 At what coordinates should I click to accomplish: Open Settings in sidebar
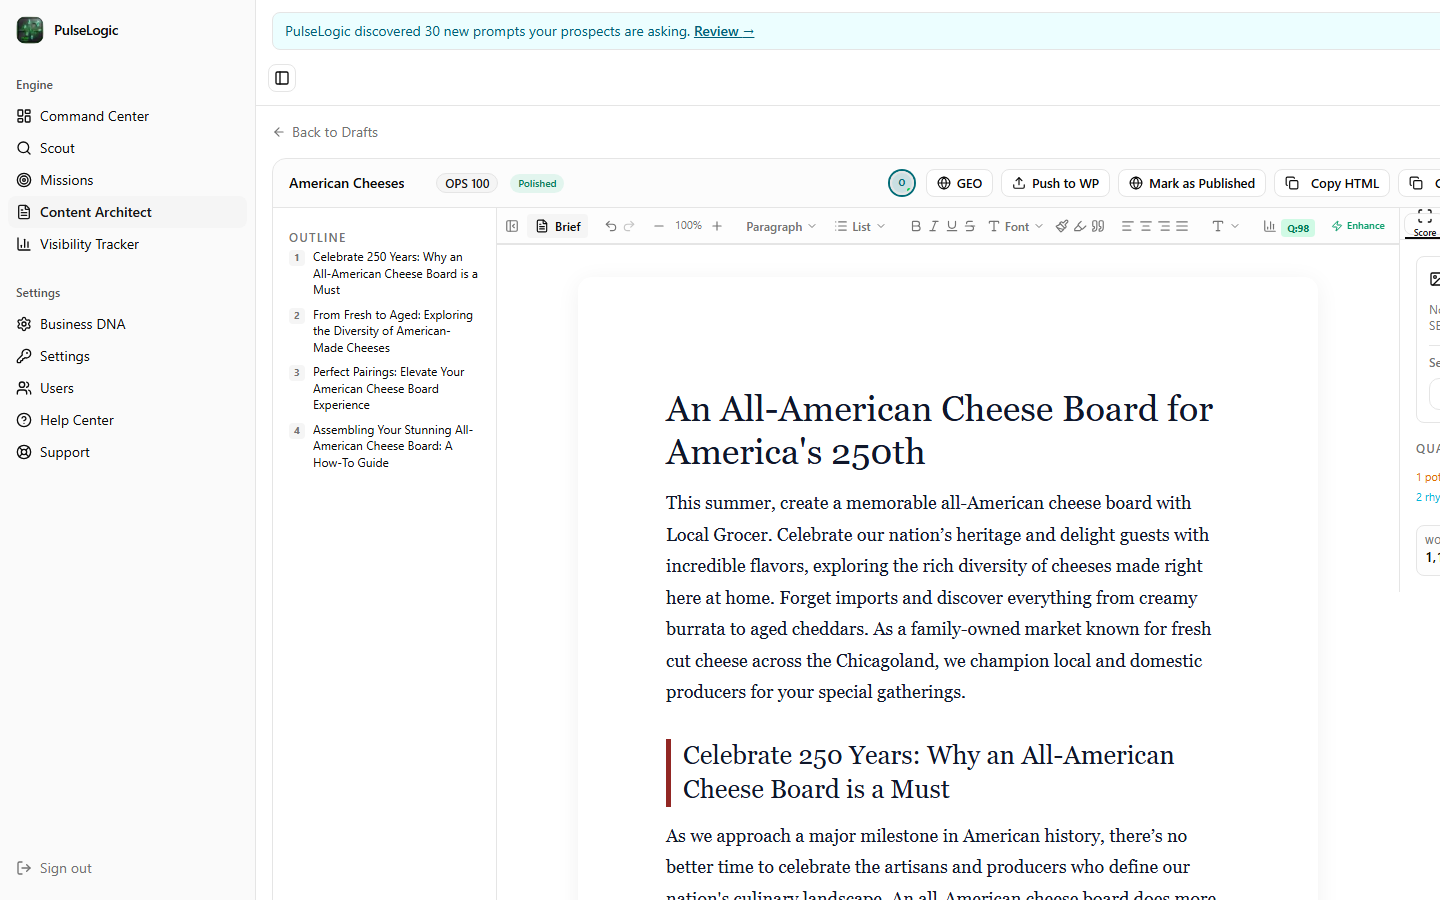pyautogui.click(x=128, y=356)
